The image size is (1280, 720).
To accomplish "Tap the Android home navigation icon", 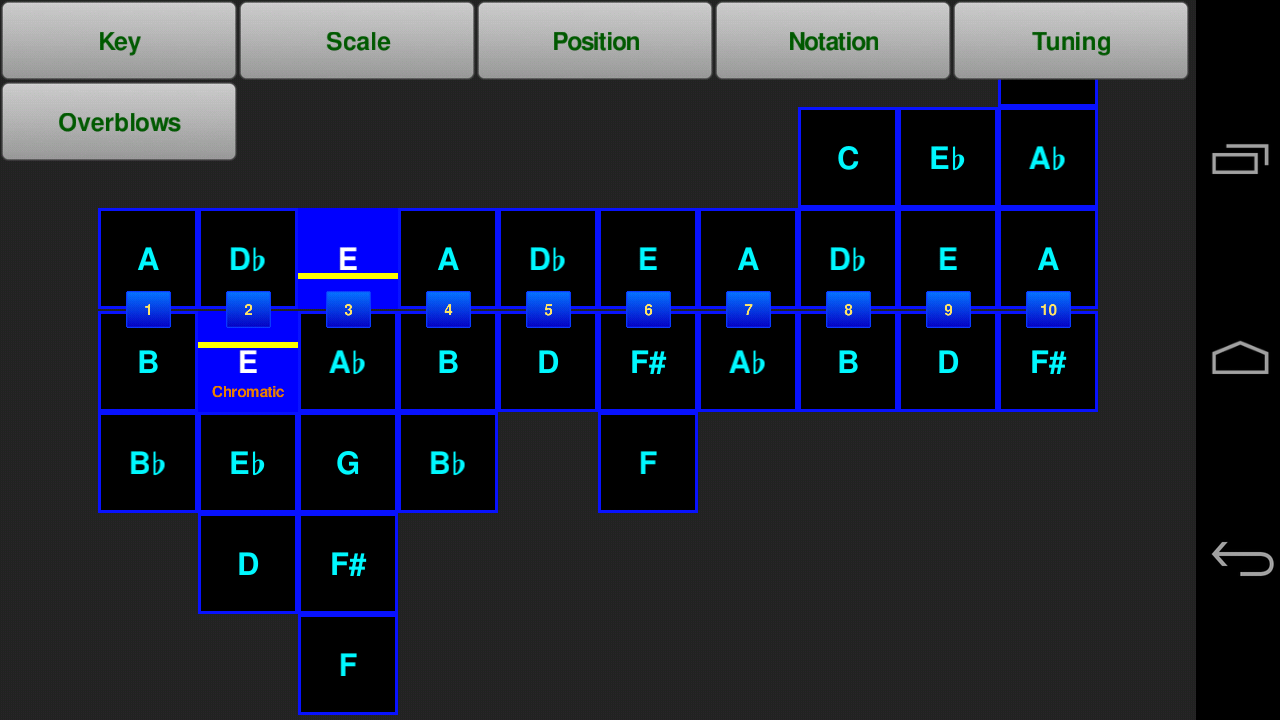I will (x=1240, y=358).
